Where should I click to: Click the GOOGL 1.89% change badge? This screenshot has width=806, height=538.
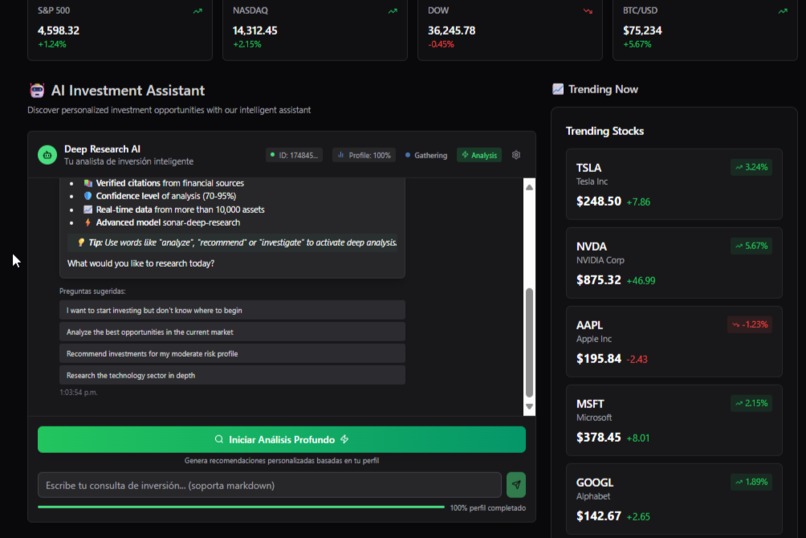tap(751, 481)
